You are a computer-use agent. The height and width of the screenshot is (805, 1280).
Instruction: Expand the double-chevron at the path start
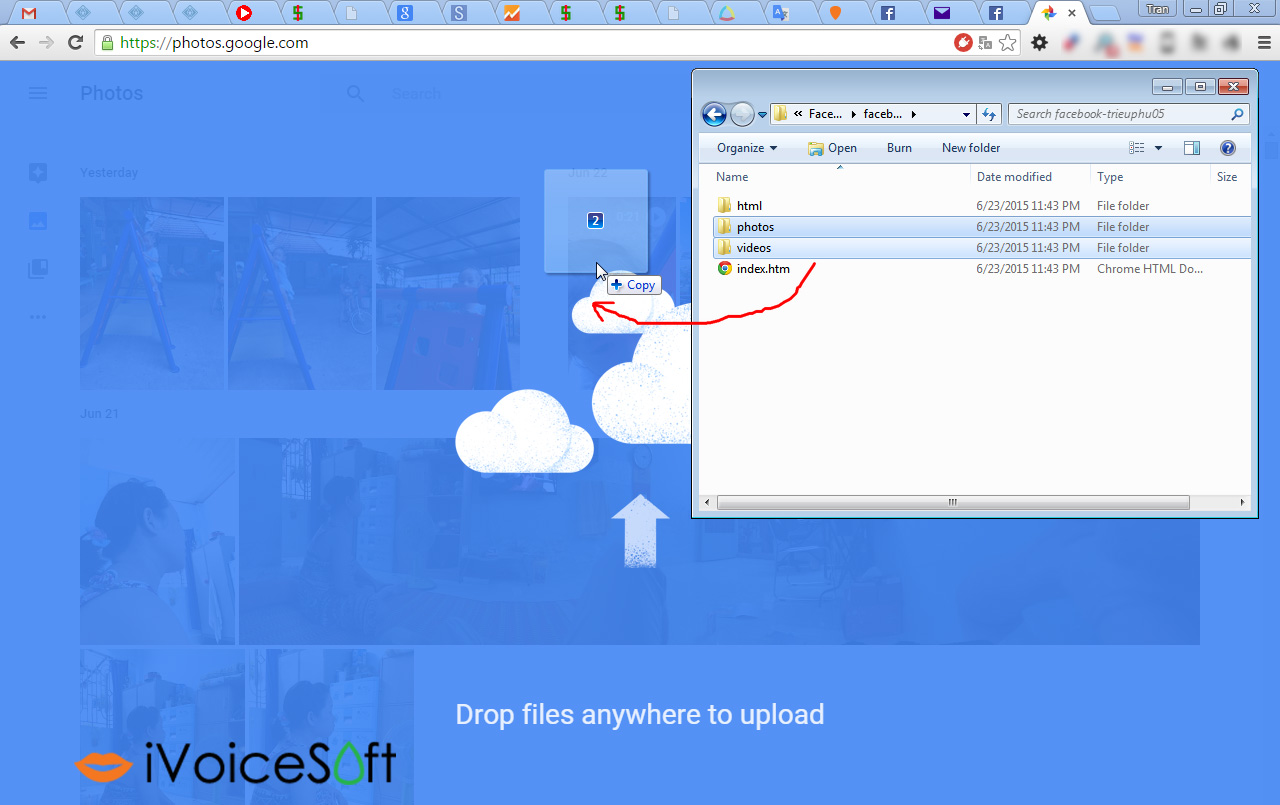tap(798, 114)
